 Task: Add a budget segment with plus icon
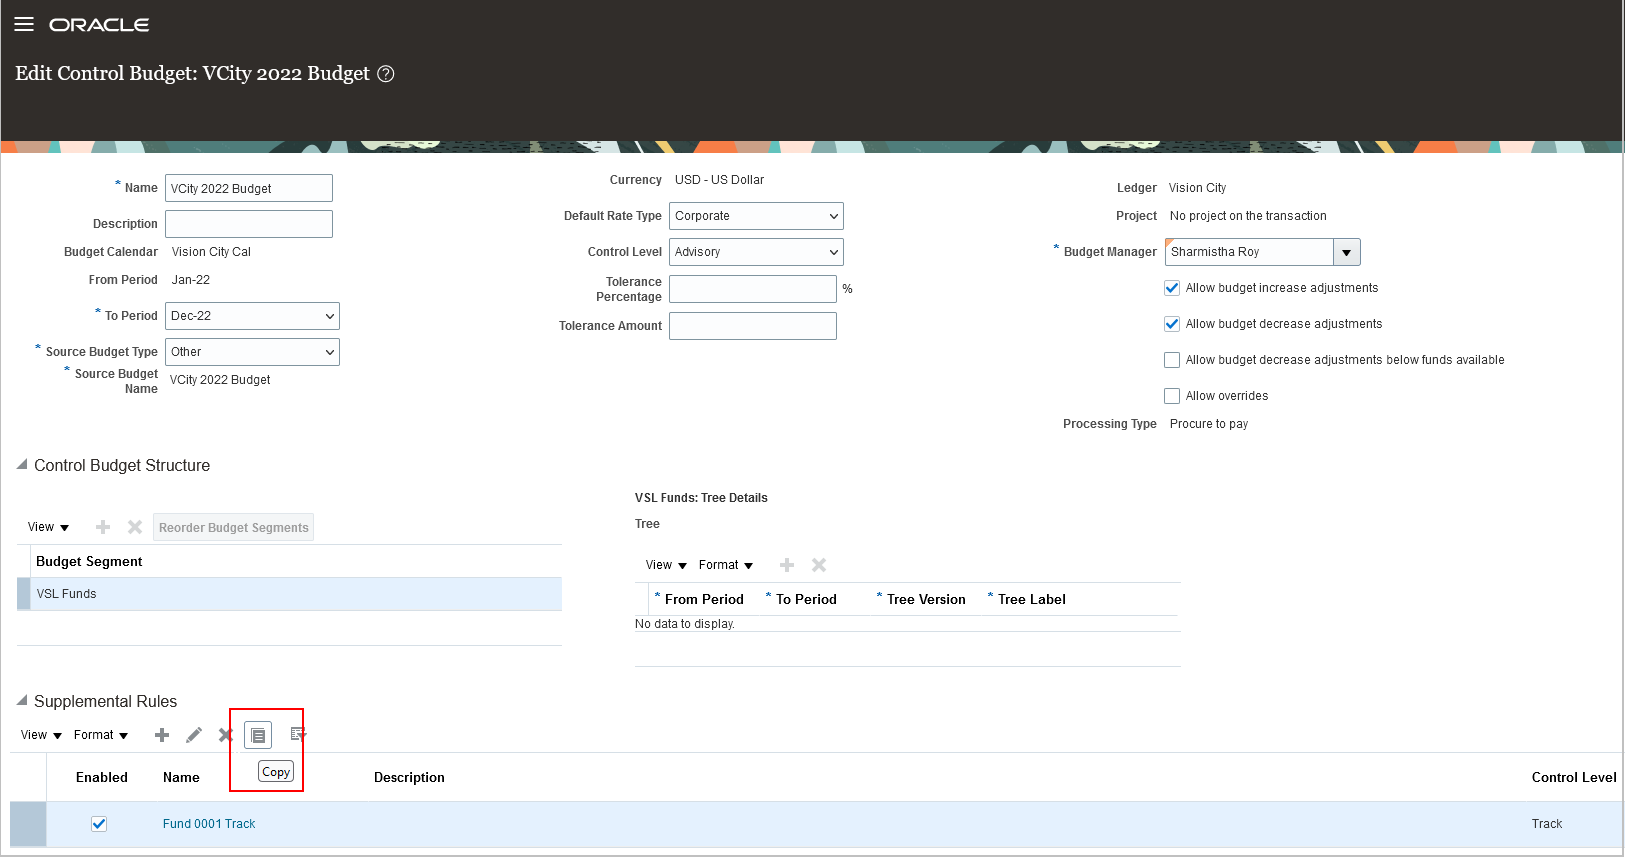[103, 527]
